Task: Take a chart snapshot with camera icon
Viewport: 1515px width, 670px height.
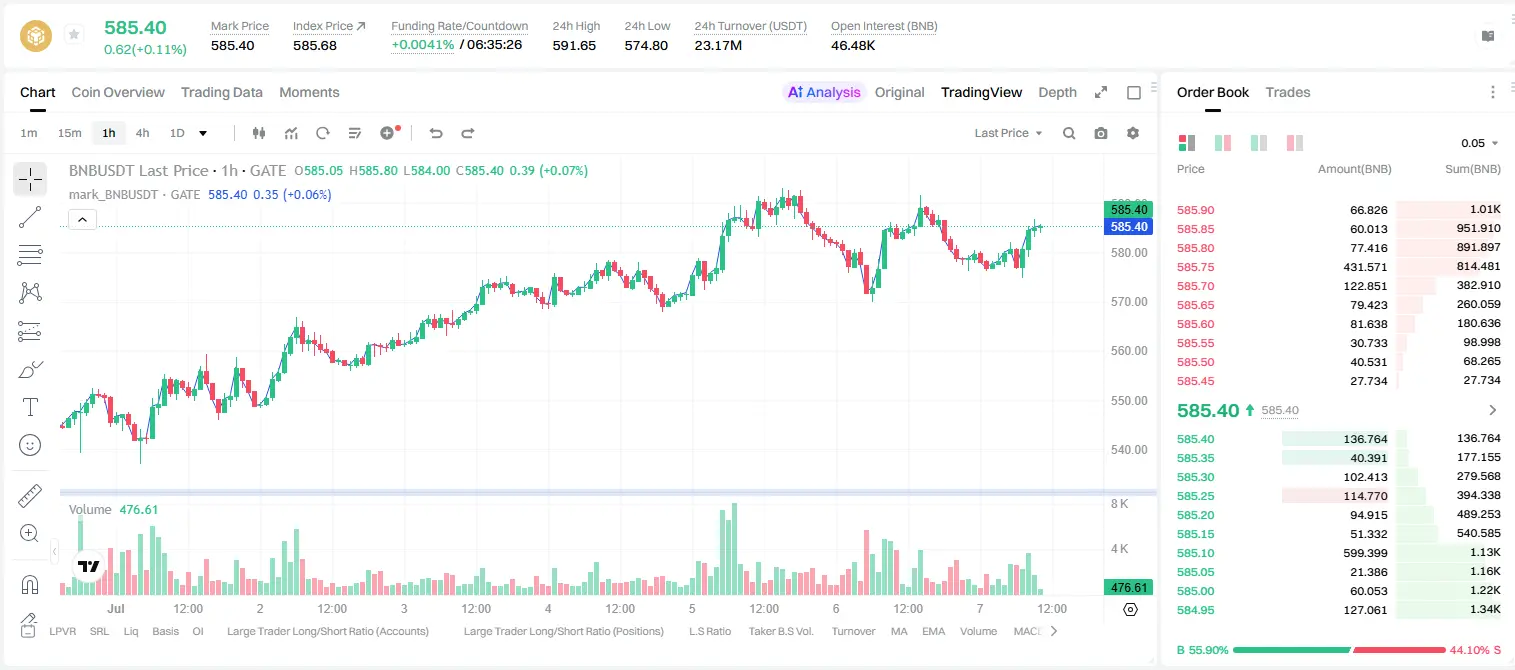Action: 1101,133
